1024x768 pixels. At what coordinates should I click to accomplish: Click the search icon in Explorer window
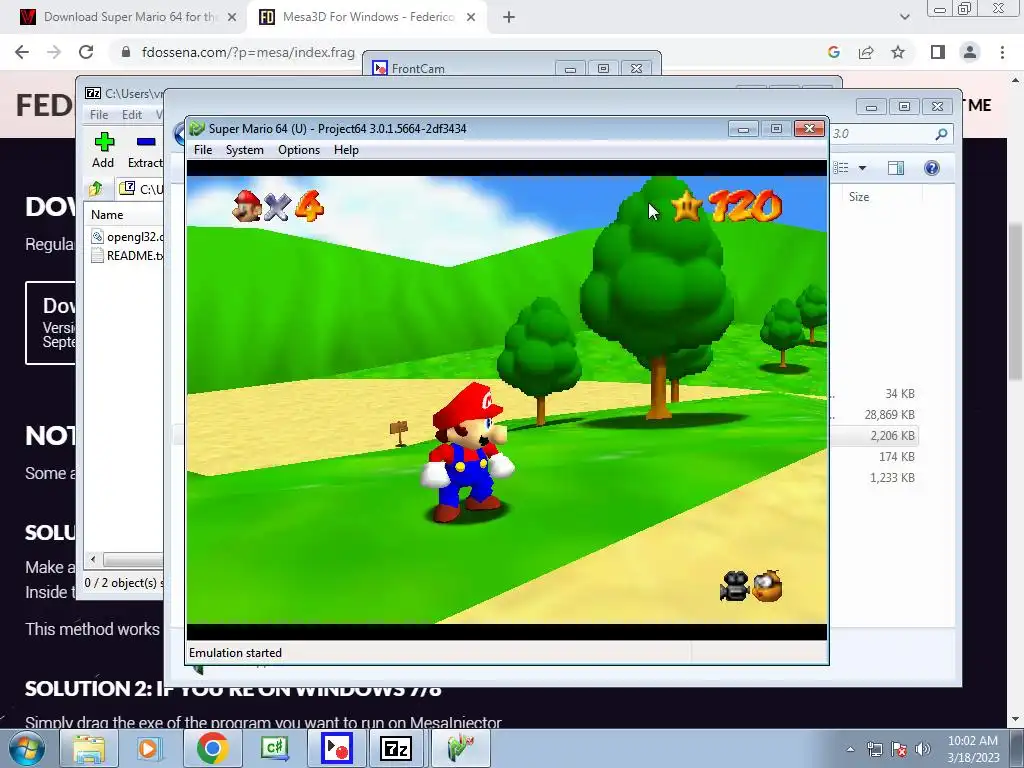(x=941, y=134)
